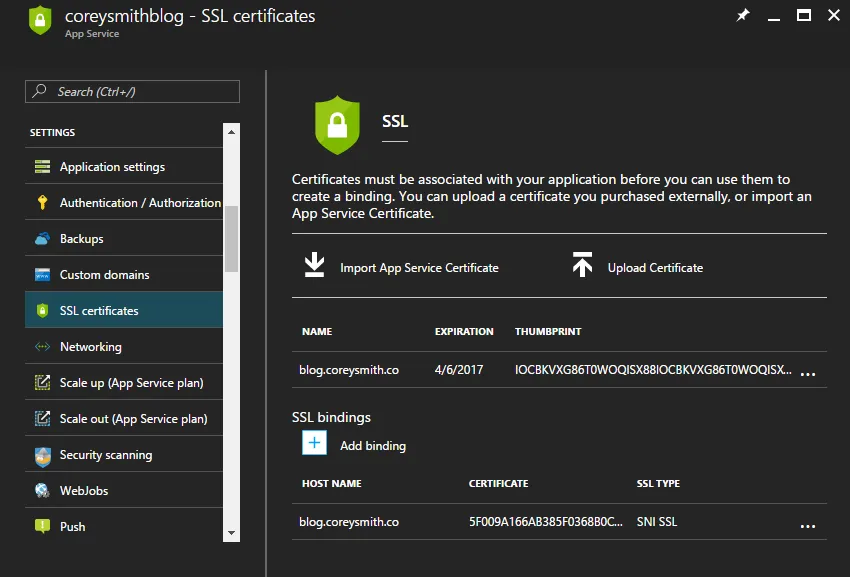Pin the blade with the pin icon
850x577 pixels.
(743, 15)
